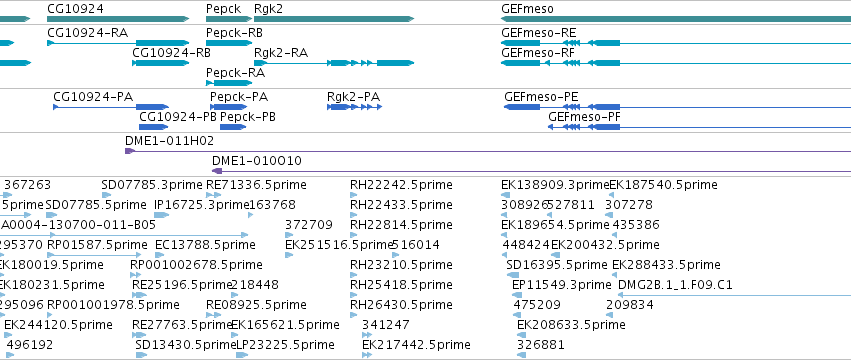Click the Pepck gene label
The width and height of the screenshot is (851, 360).
click(223, 9)
